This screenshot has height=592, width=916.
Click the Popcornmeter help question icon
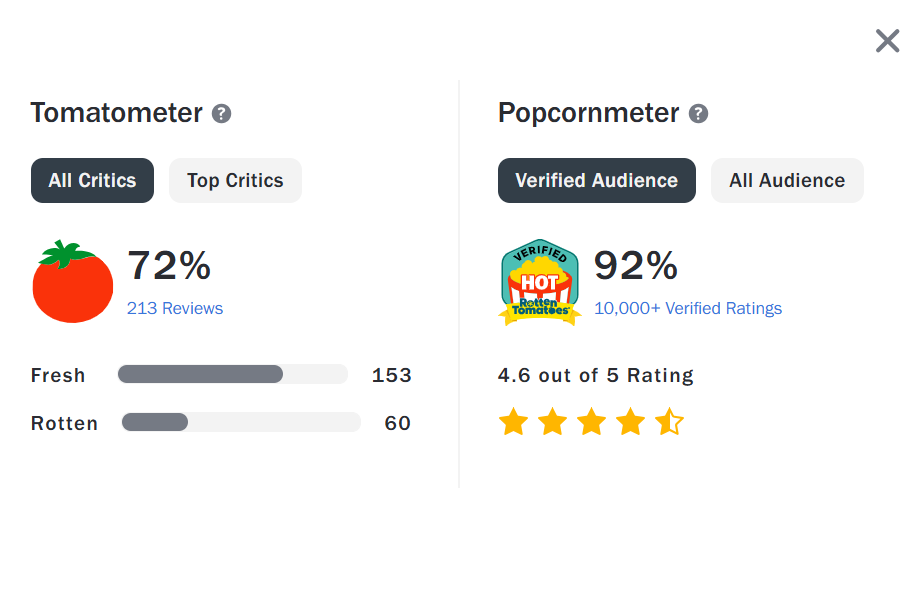click(698, 113)
